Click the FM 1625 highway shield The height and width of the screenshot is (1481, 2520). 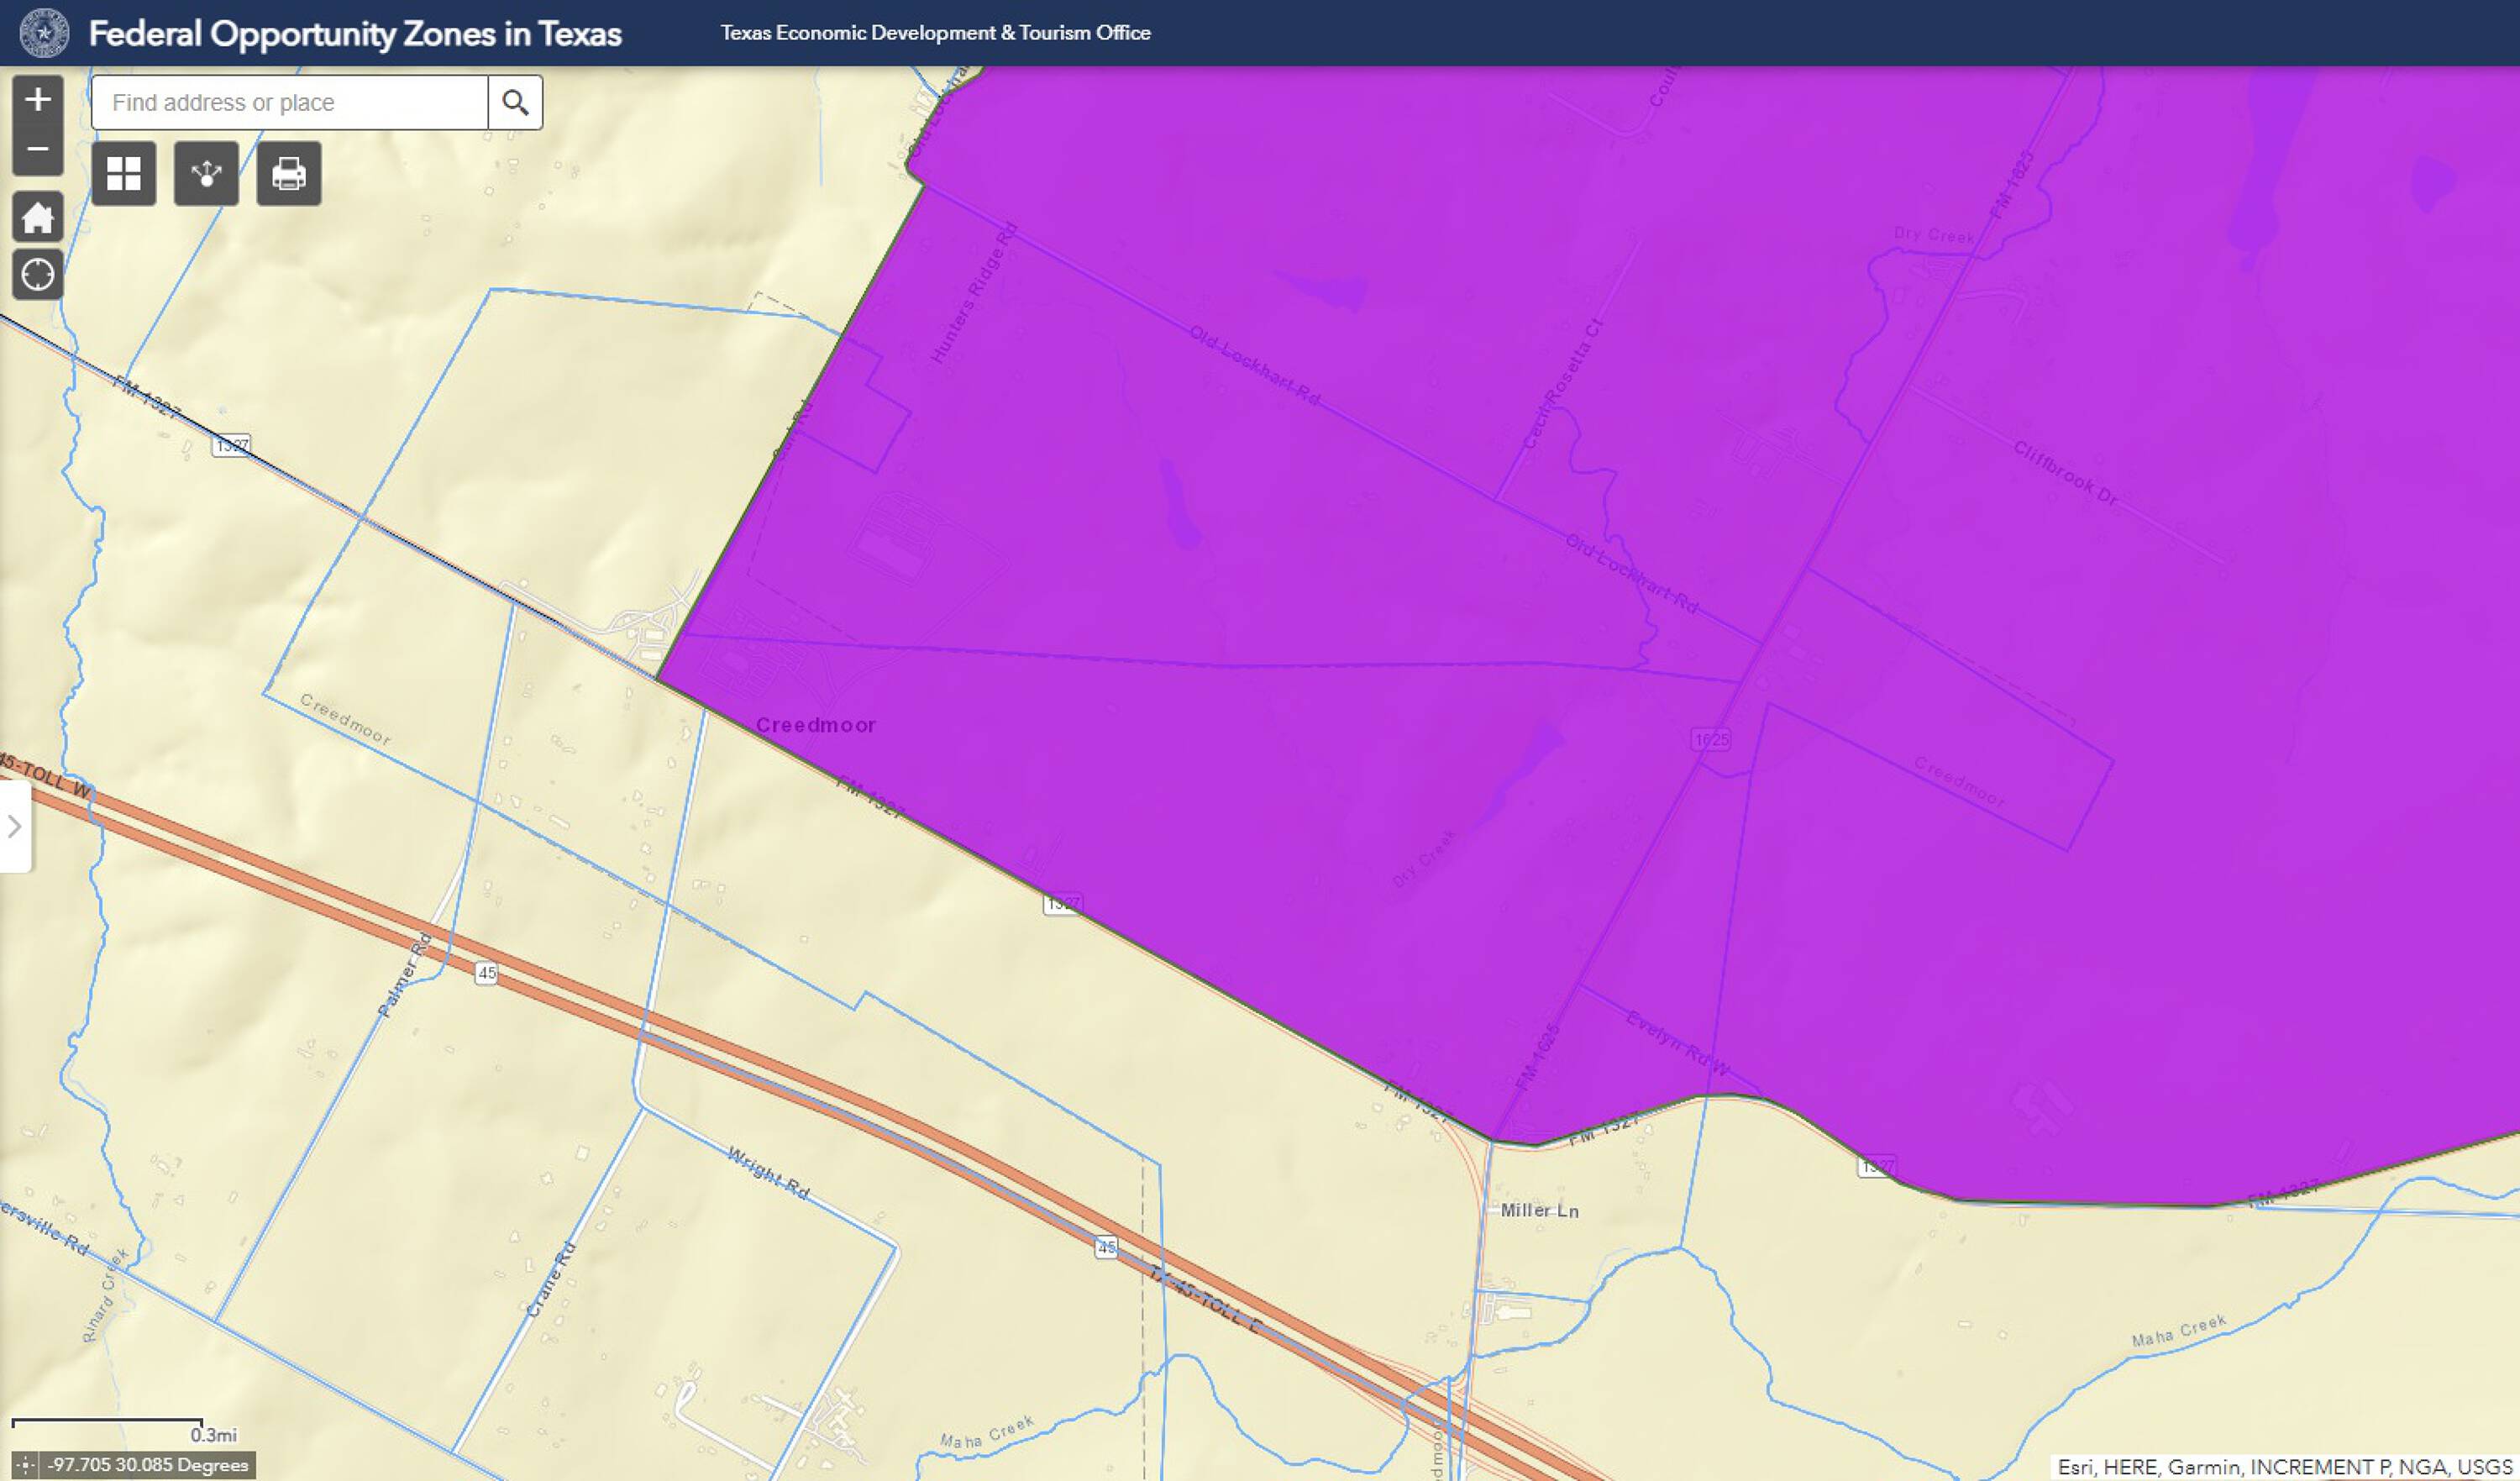[x=1711, y=740]
